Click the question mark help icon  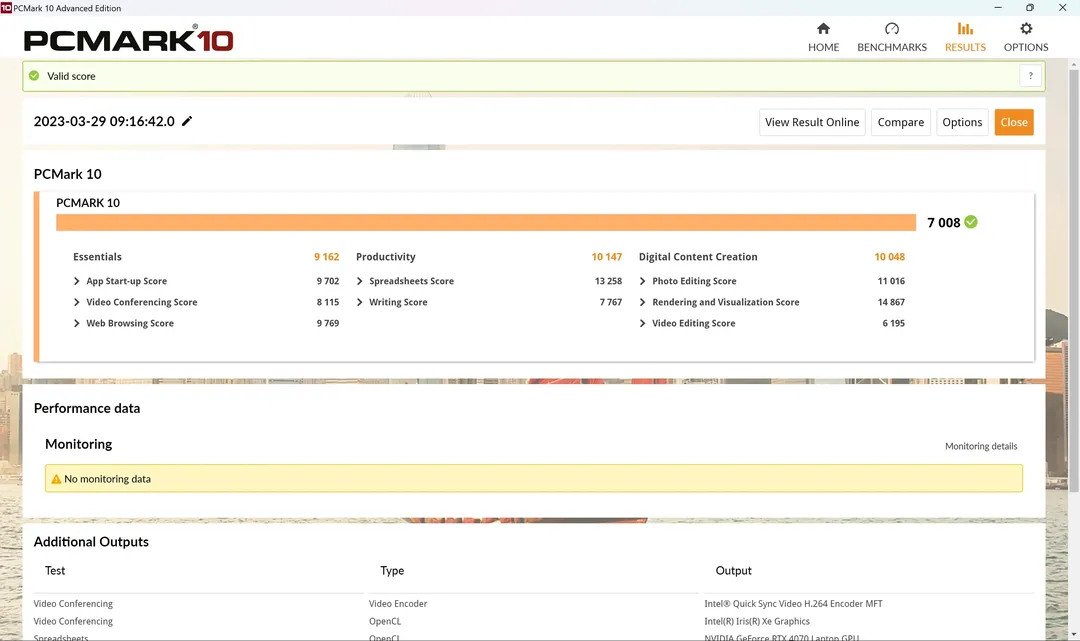[1031, 76]
